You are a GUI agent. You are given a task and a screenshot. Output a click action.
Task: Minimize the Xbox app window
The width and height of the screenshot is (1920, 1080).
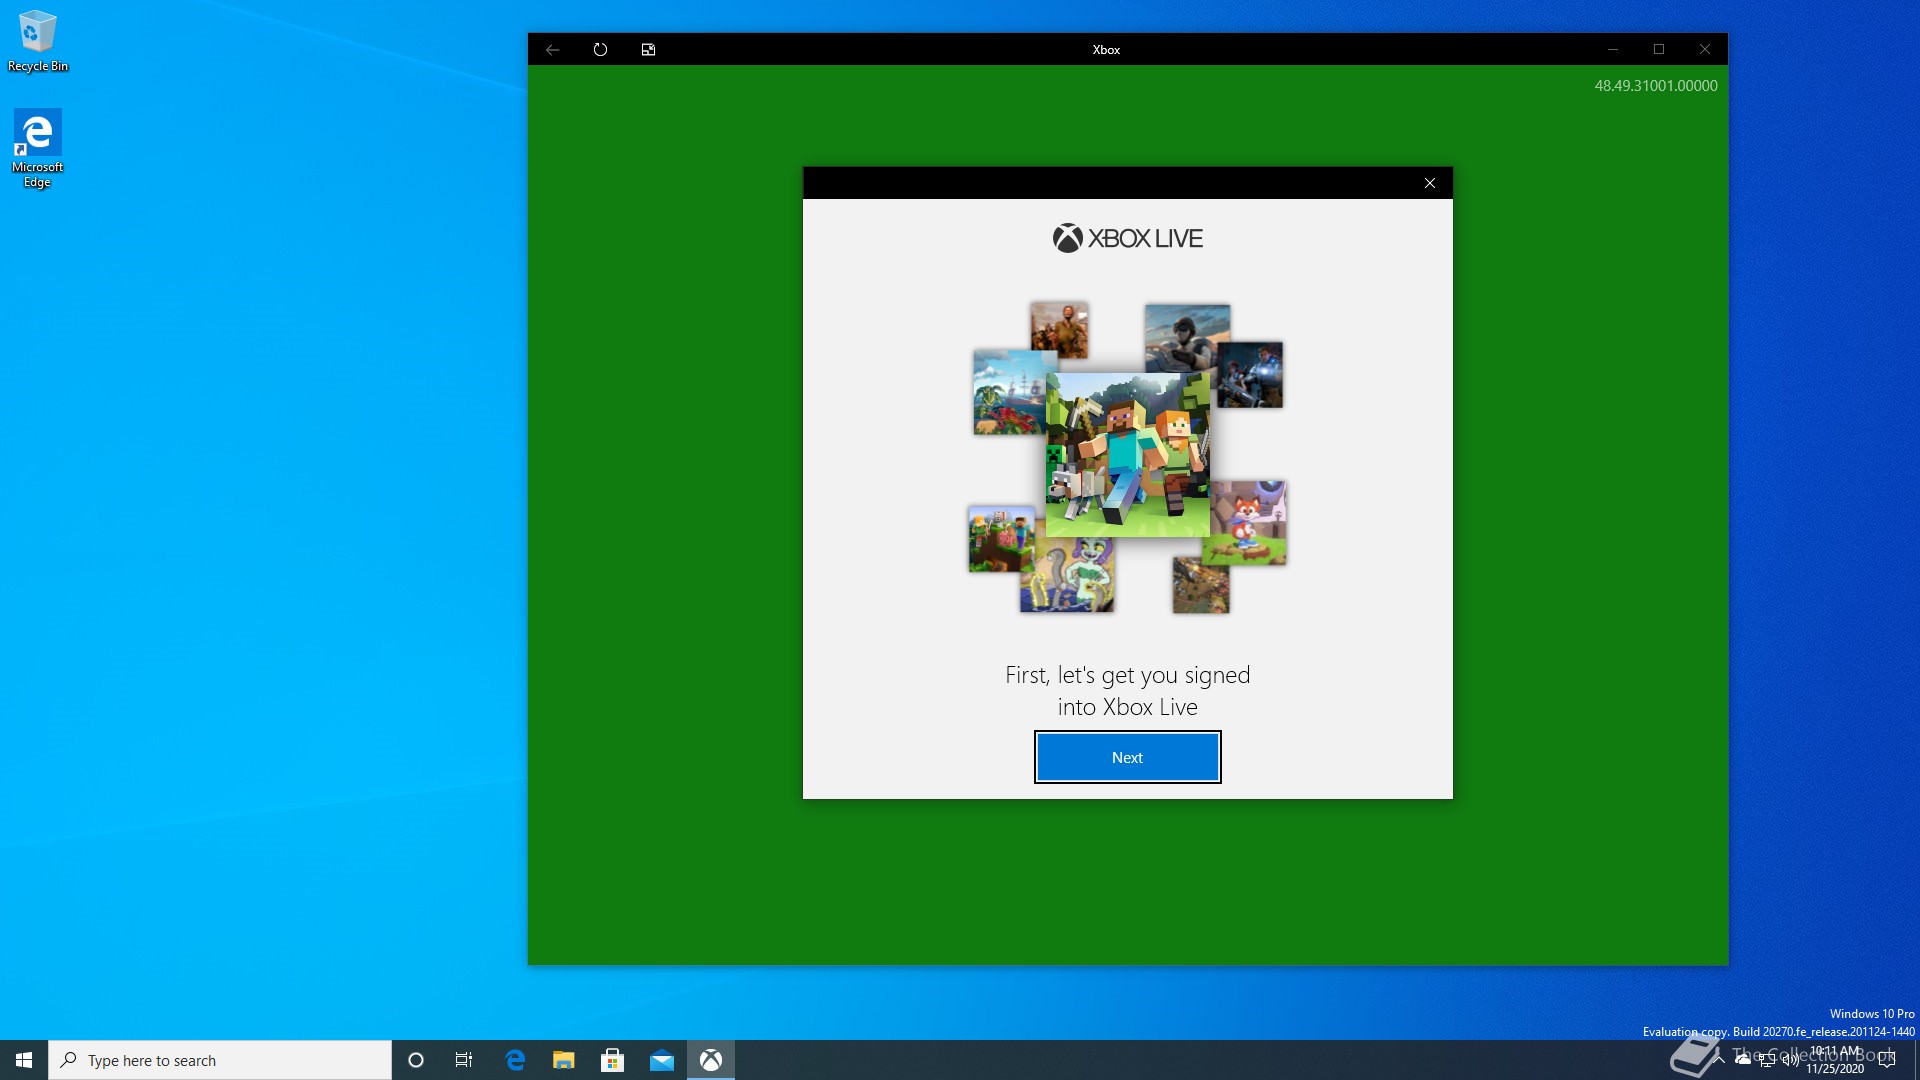pos(1613,49)
